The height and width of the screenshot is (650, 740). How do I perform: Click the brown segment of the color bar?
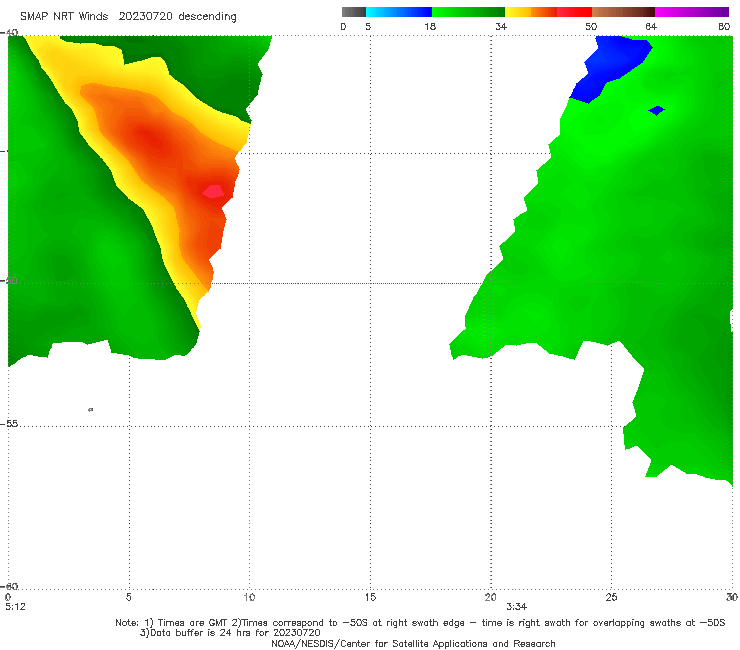[623, 12]
